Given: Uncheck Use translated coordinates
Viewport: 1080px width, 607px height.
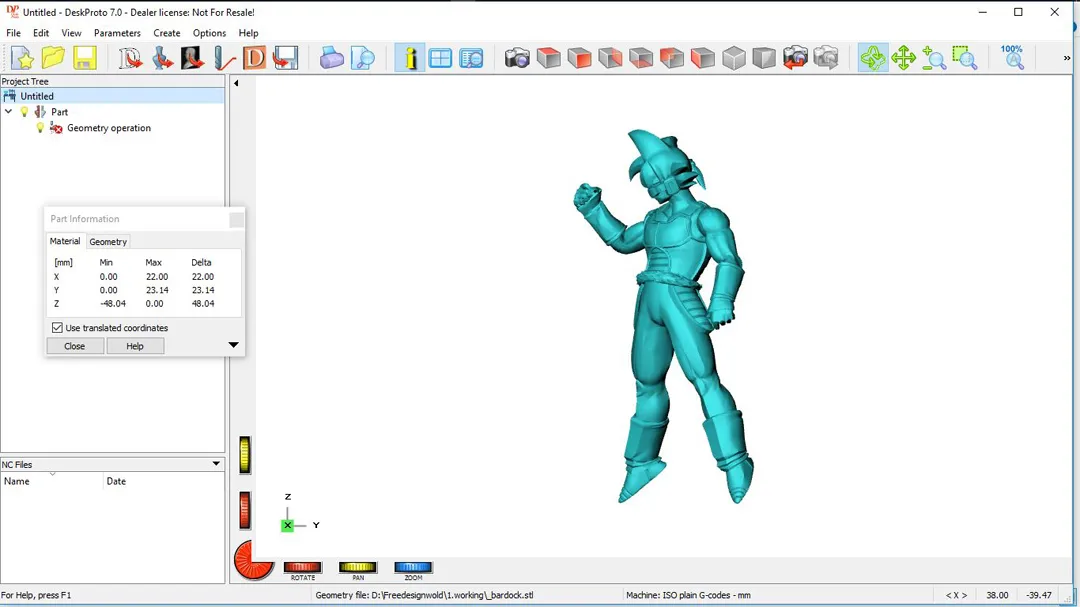Looking at the screenshot, I should coord(57,328).
